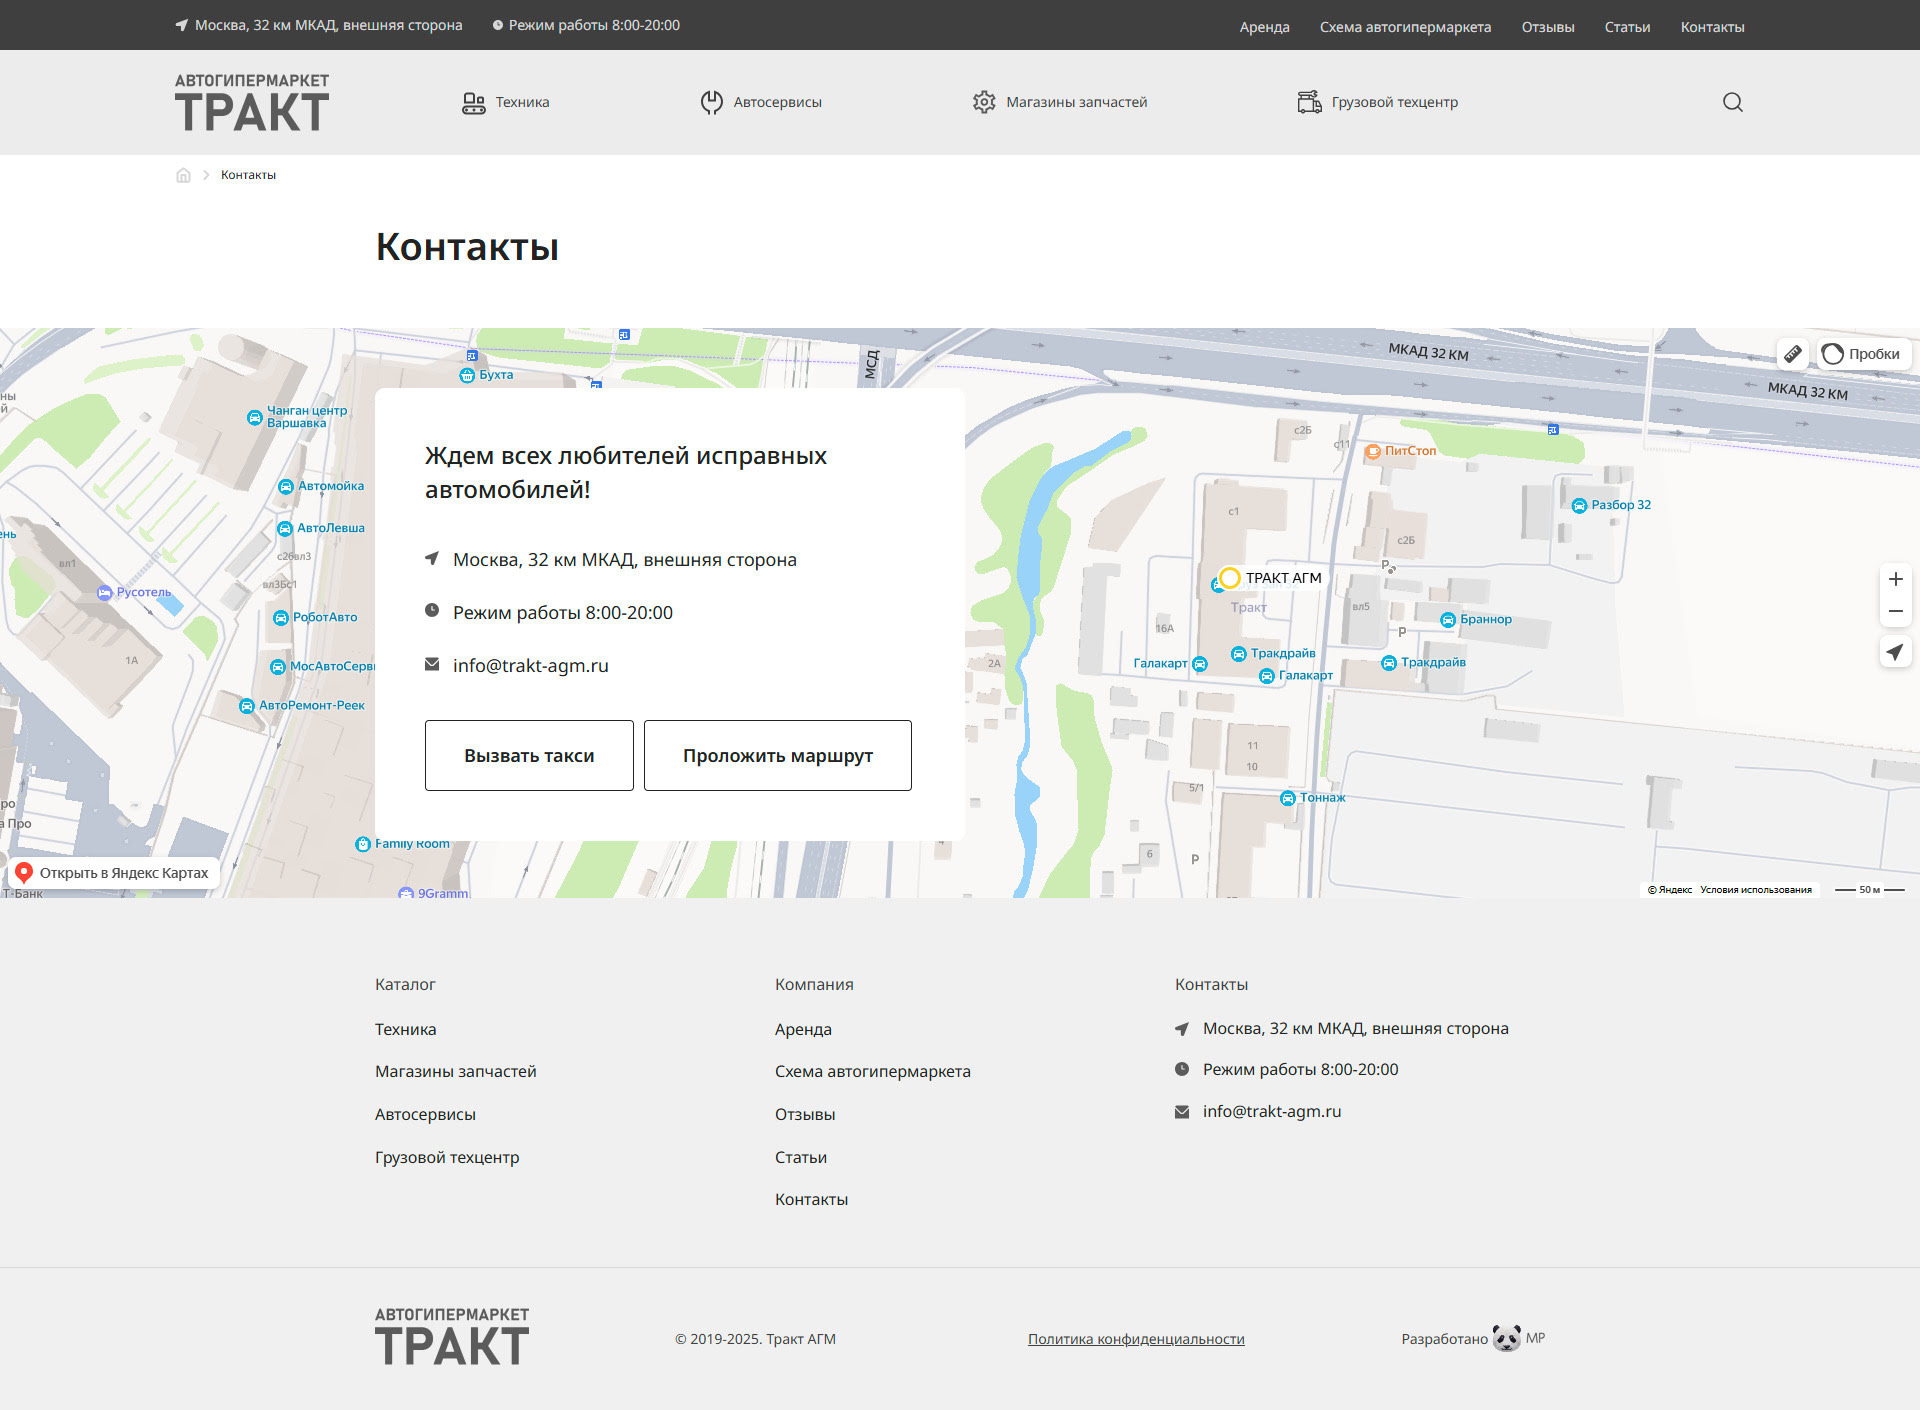Viewport: 1920px width, 1410px height.
Task: Click Условия использования on the map
Action: pyautogui.click(x=1755, y=890)
